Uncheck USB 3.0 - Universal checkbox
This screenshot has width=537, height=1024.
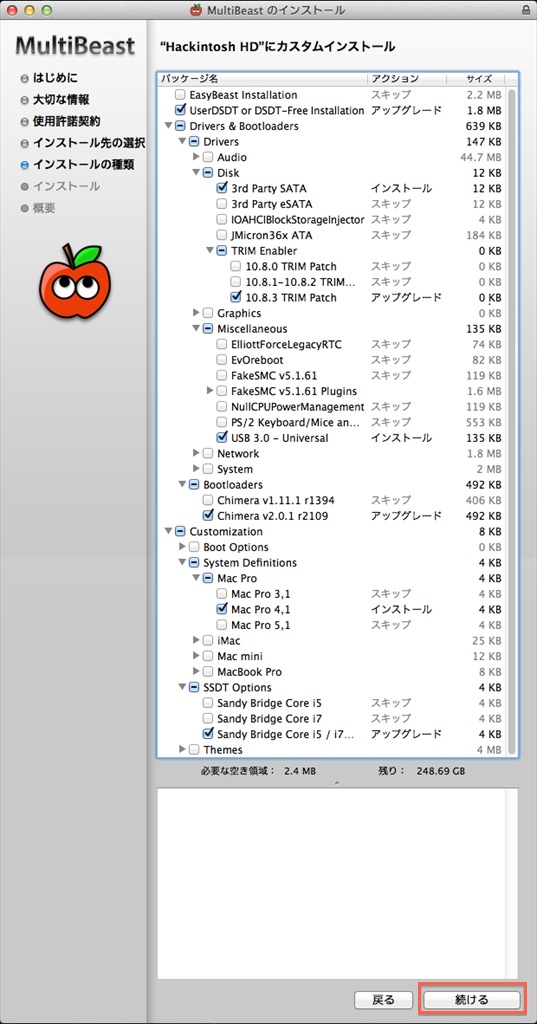pos(222,438)
